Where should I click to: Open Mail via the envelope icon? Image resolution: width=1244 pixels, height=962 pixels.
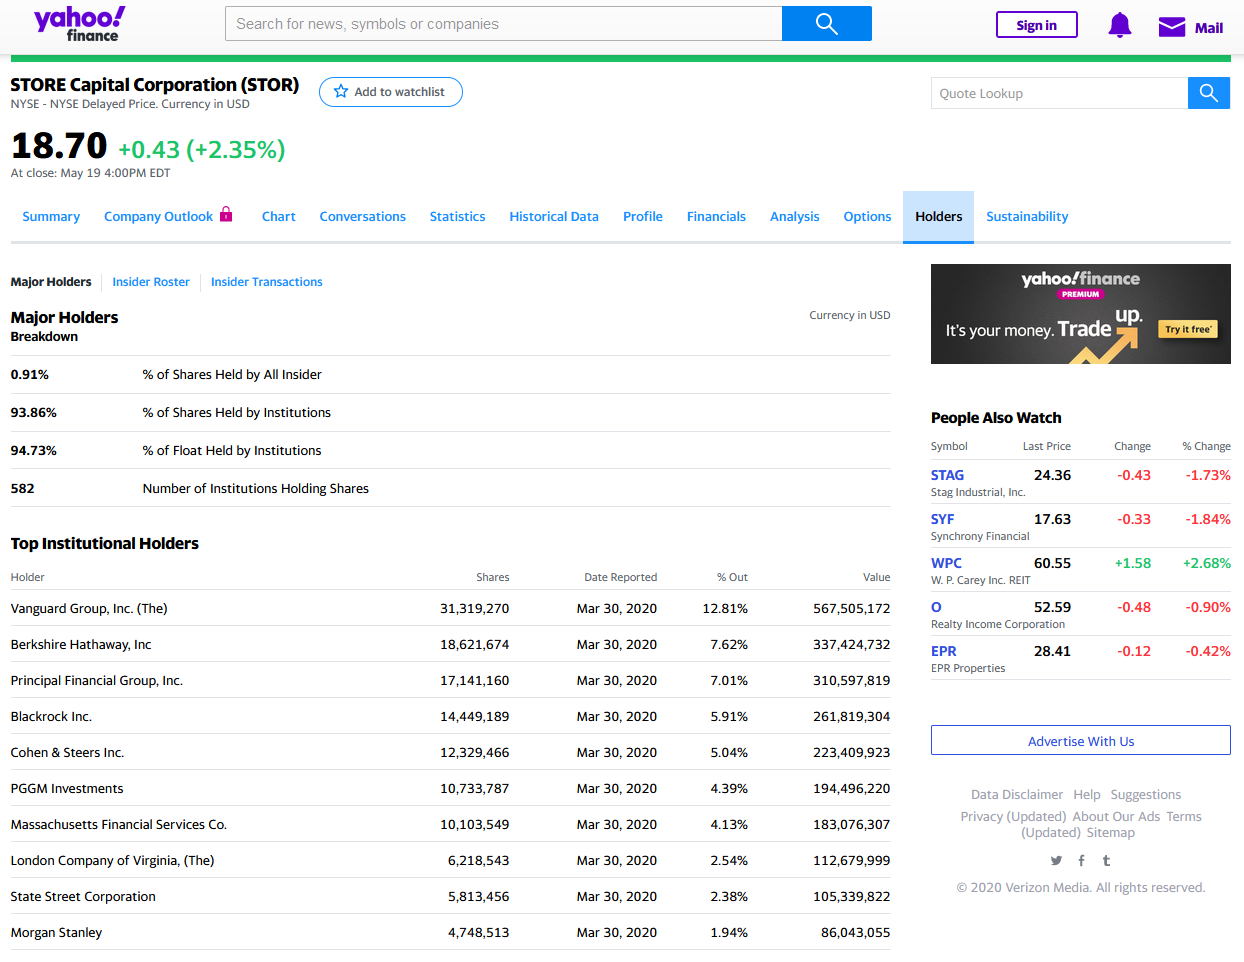[1172, 27]
